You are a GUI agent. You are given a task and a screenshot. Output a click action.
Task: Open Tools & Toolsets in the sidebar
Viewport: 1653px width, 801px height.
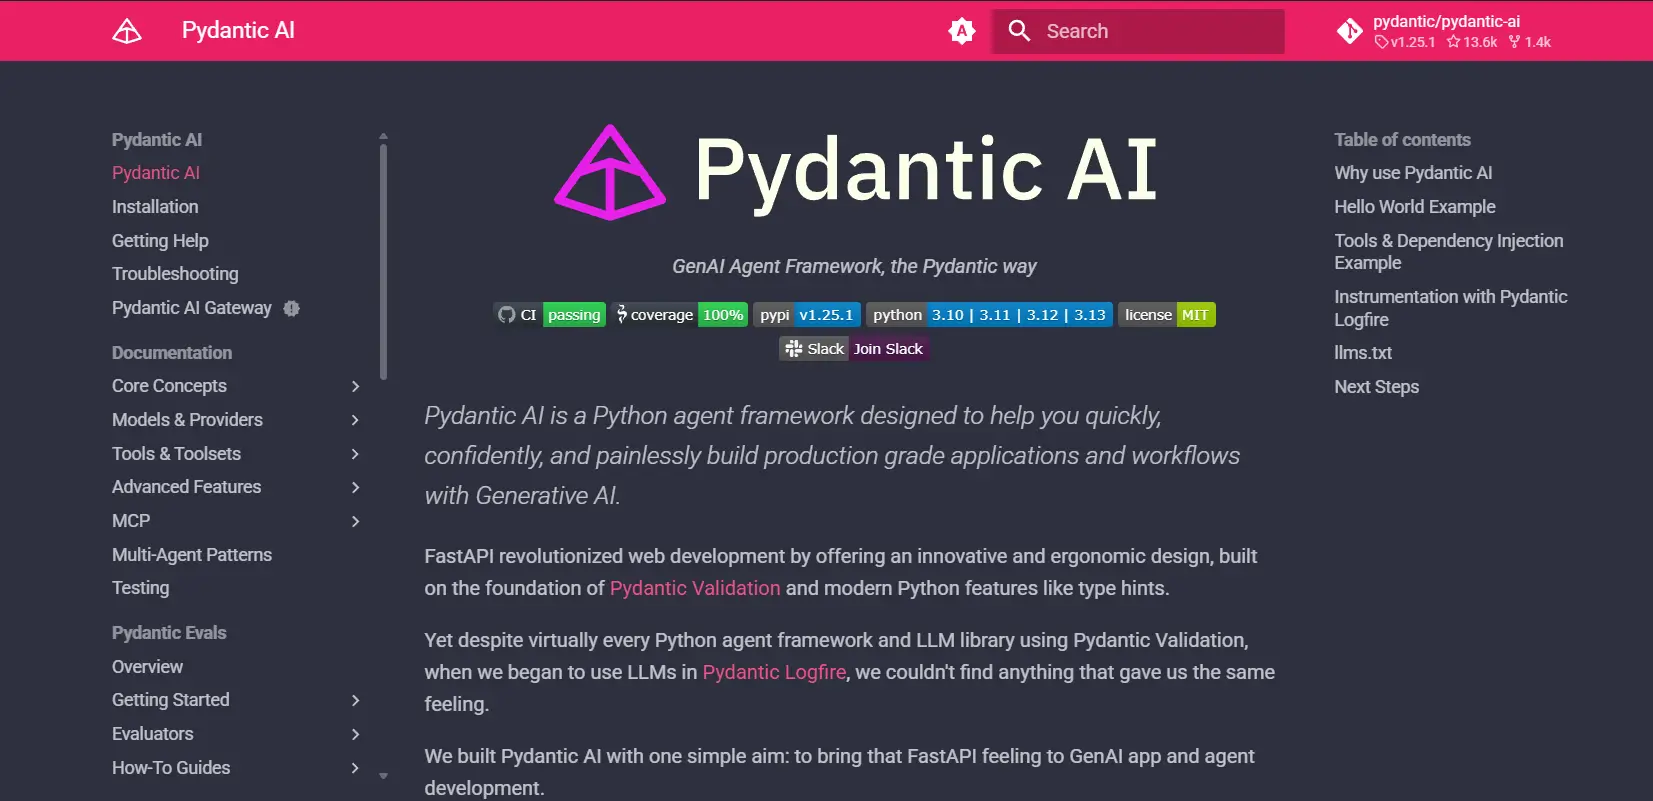click(x=176, y=454)
